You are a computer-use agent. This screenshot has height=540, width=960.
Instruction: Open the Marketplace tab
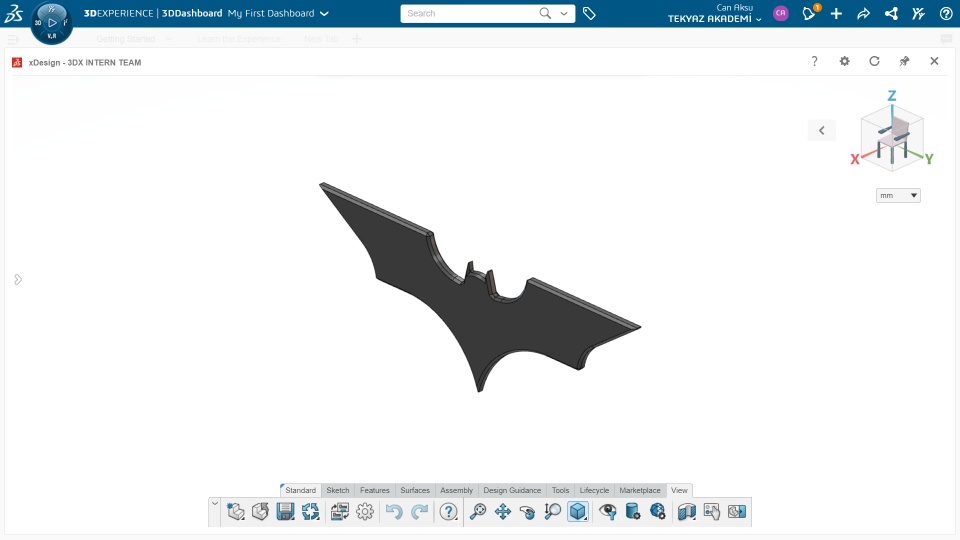point(640,490)
